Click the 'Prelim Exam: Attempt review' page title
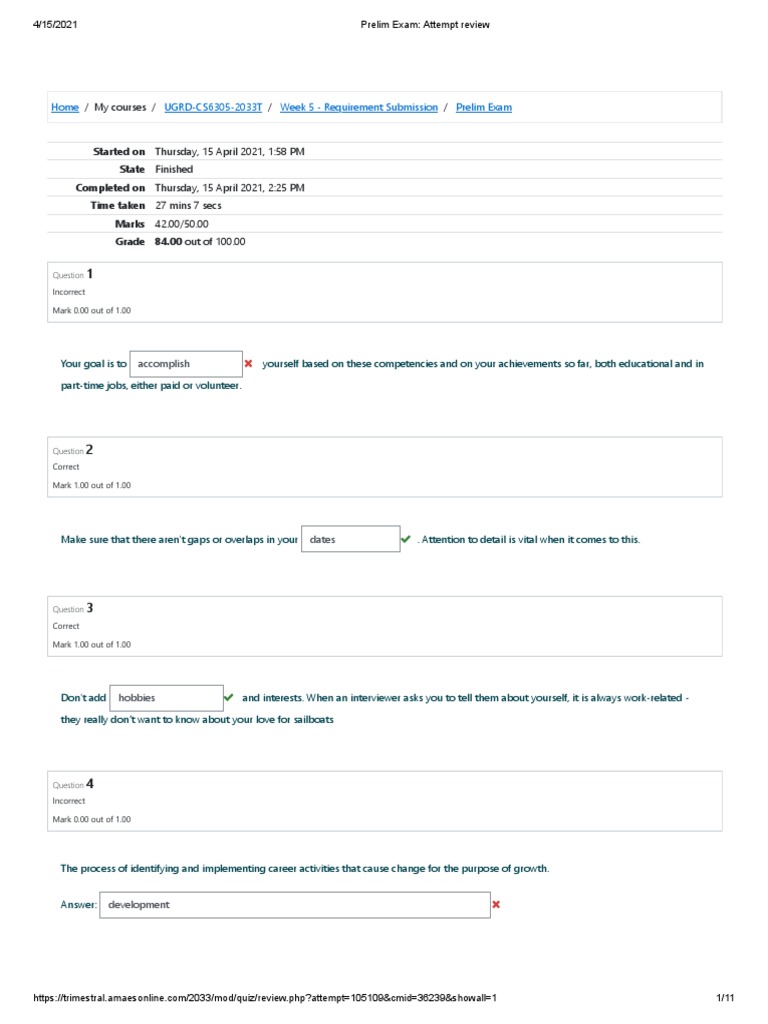Screen dimensions: 768x1024 (425, 25)
